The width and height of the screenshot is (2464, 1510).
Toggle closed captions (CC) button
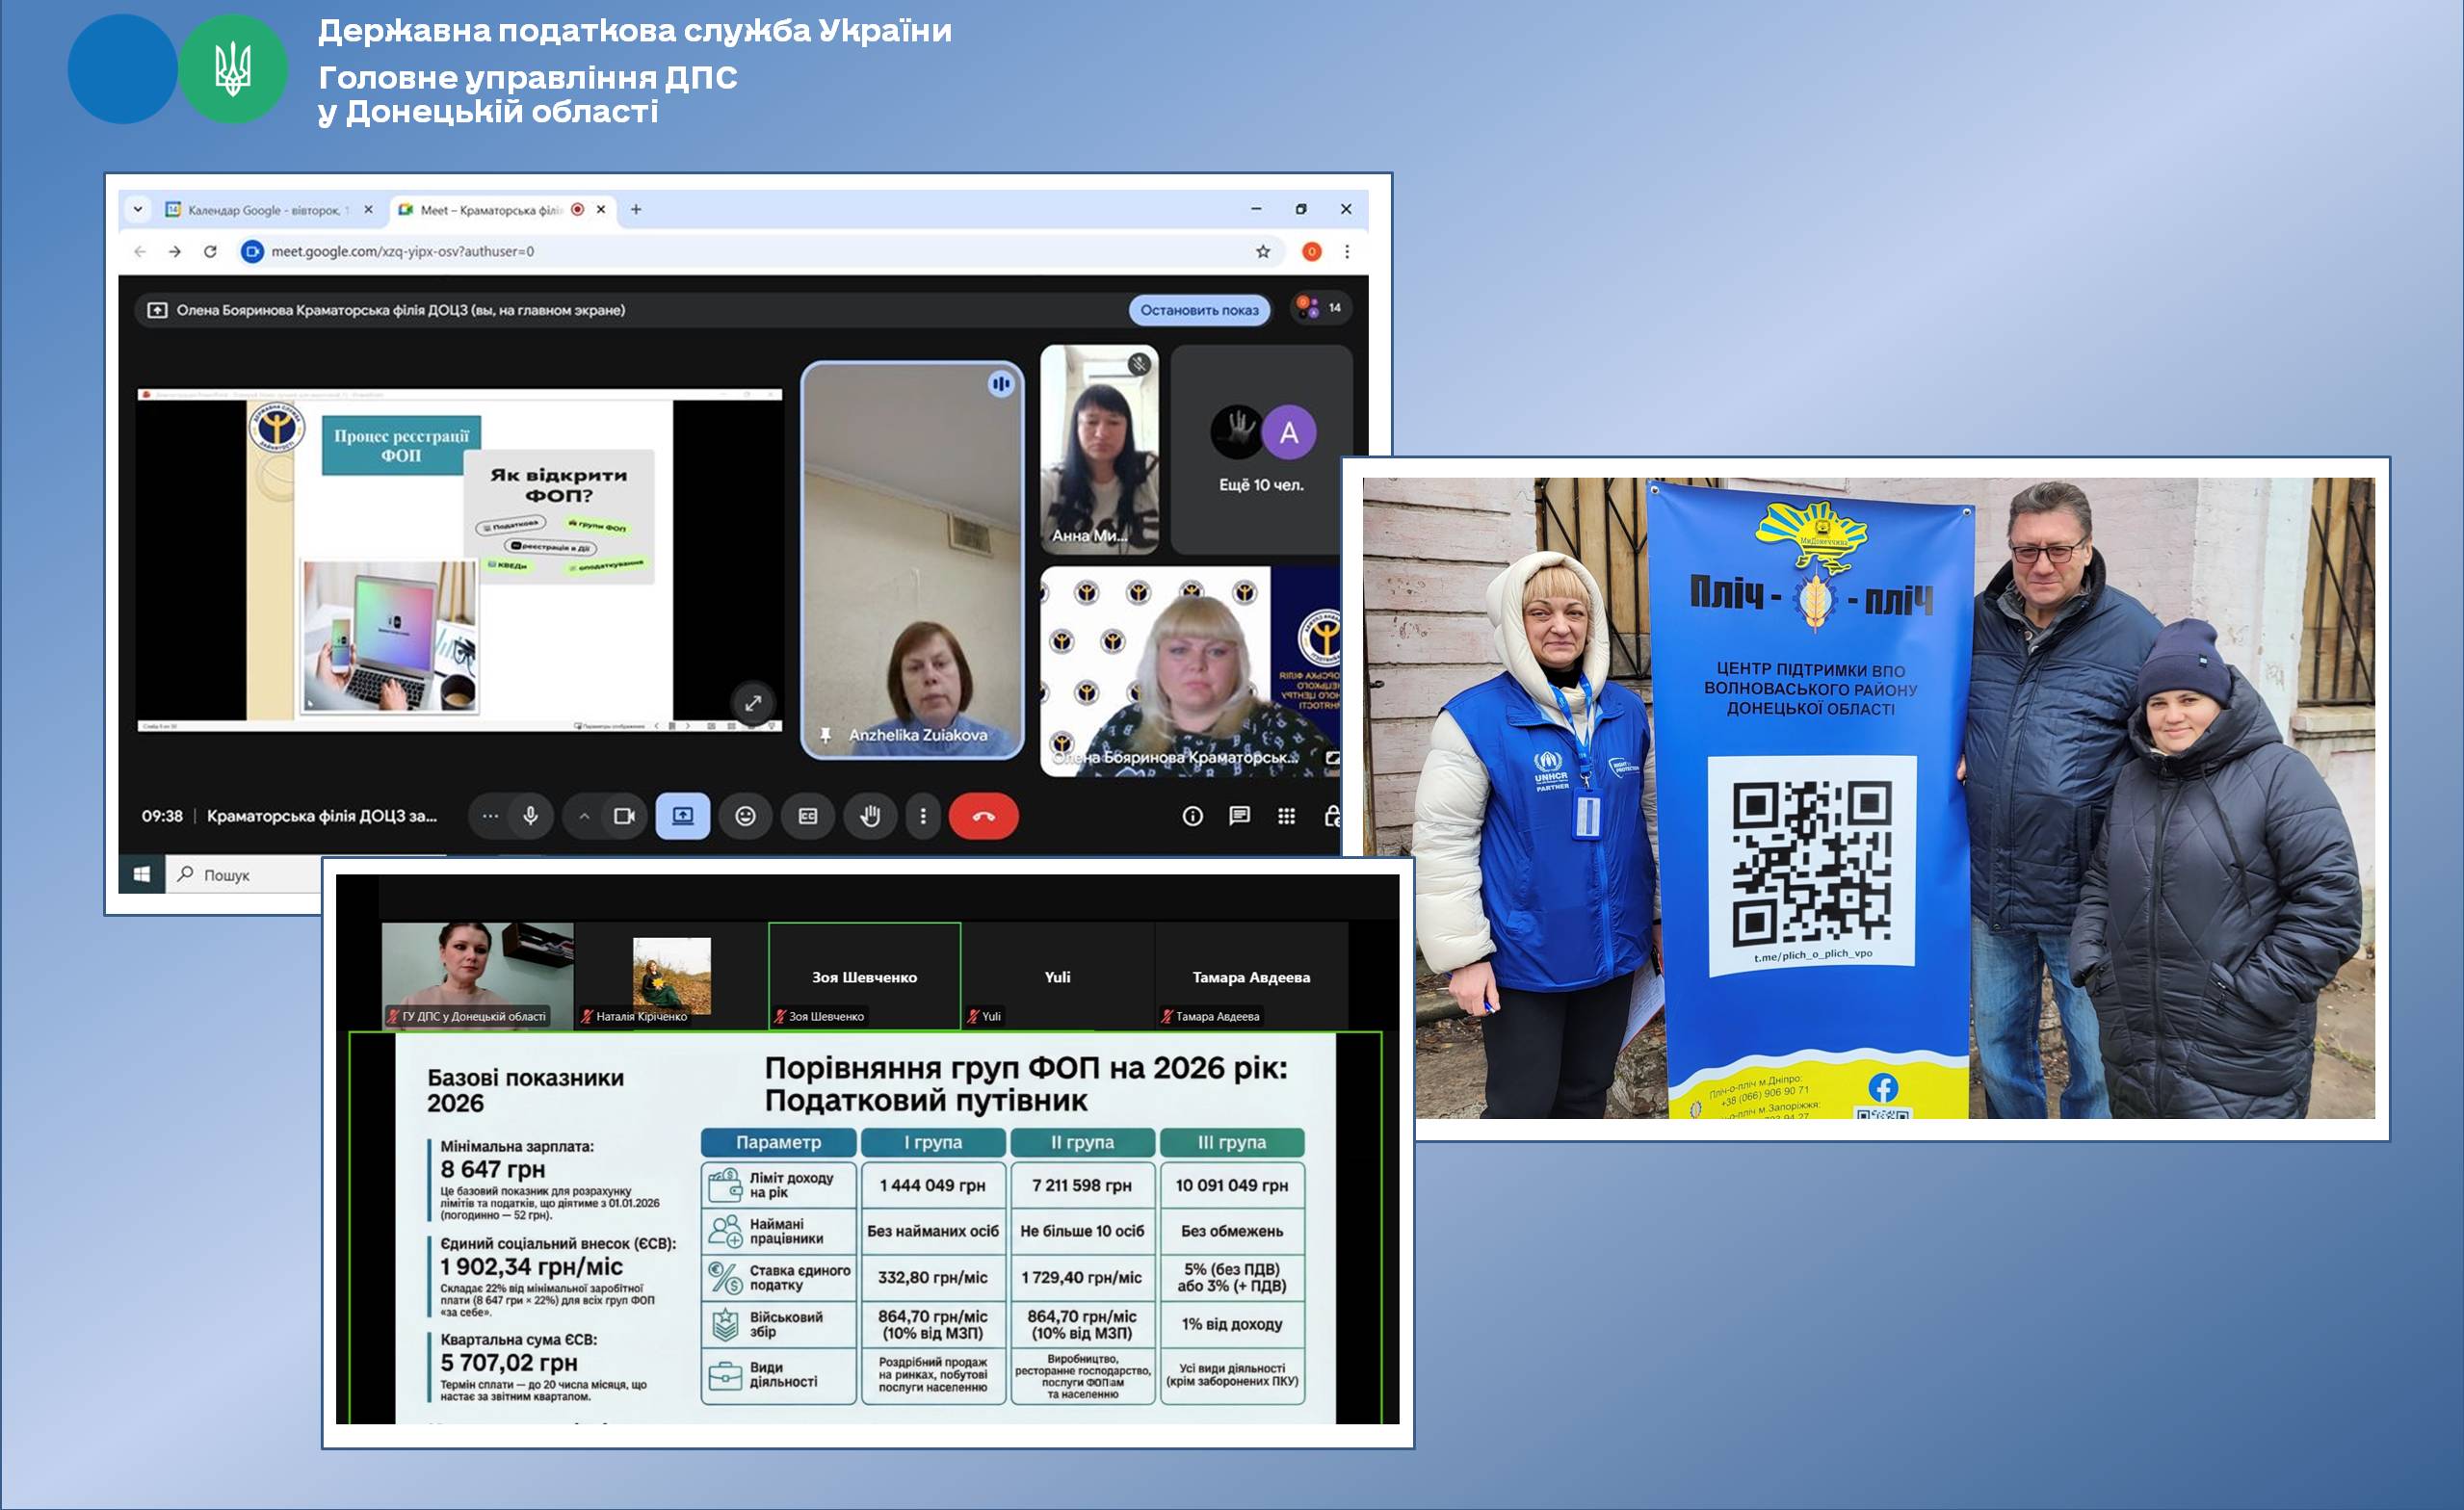tap(808, 816)
